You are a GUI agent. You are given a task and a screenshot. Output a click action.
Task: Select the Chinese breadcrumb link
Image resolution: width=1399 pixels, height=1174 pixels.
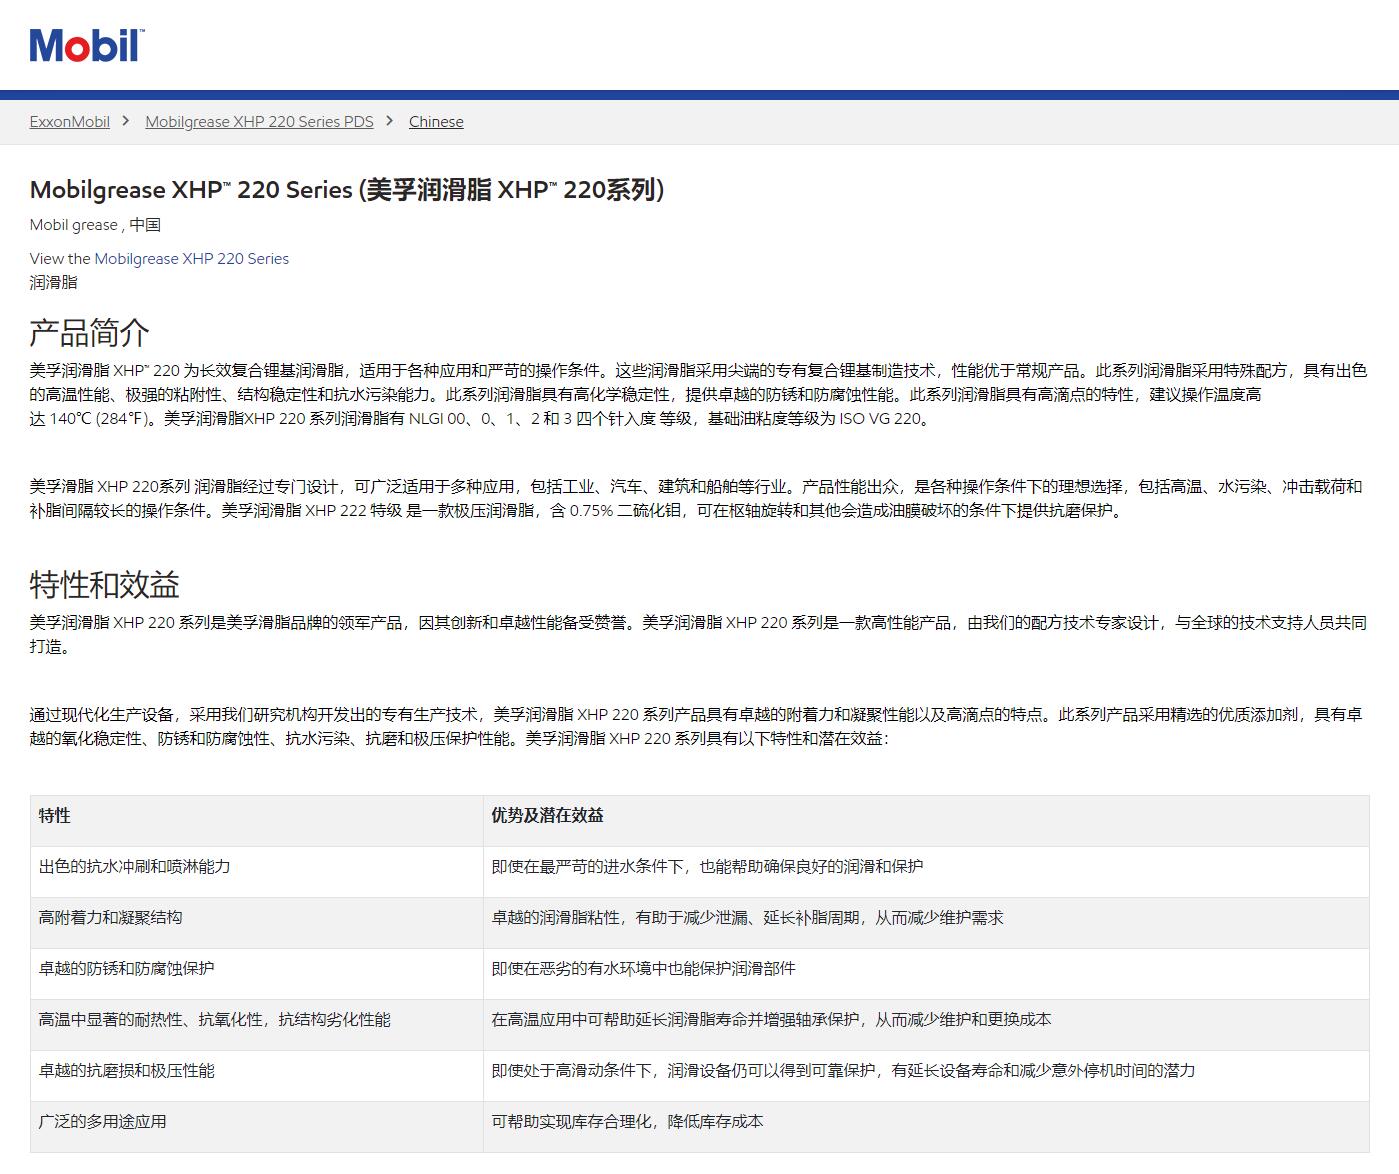tap(436, 122)
